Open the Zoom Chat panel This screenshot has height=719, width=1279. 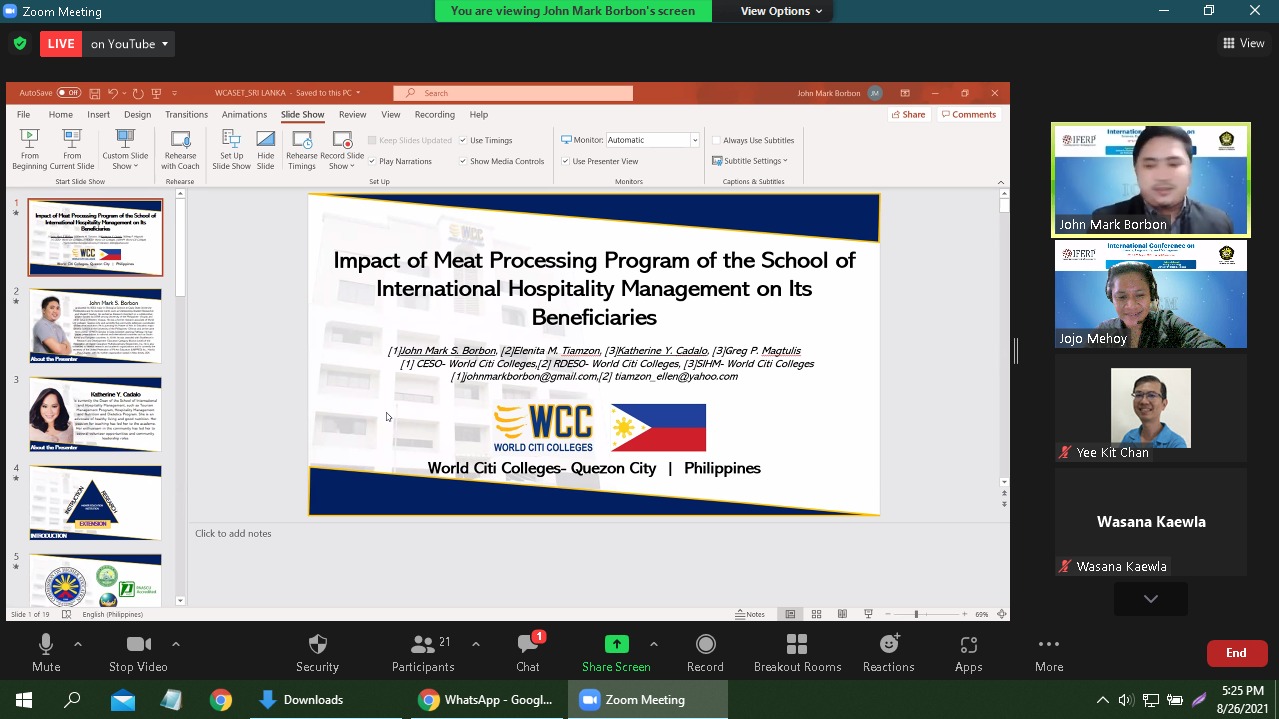[528, 653]
